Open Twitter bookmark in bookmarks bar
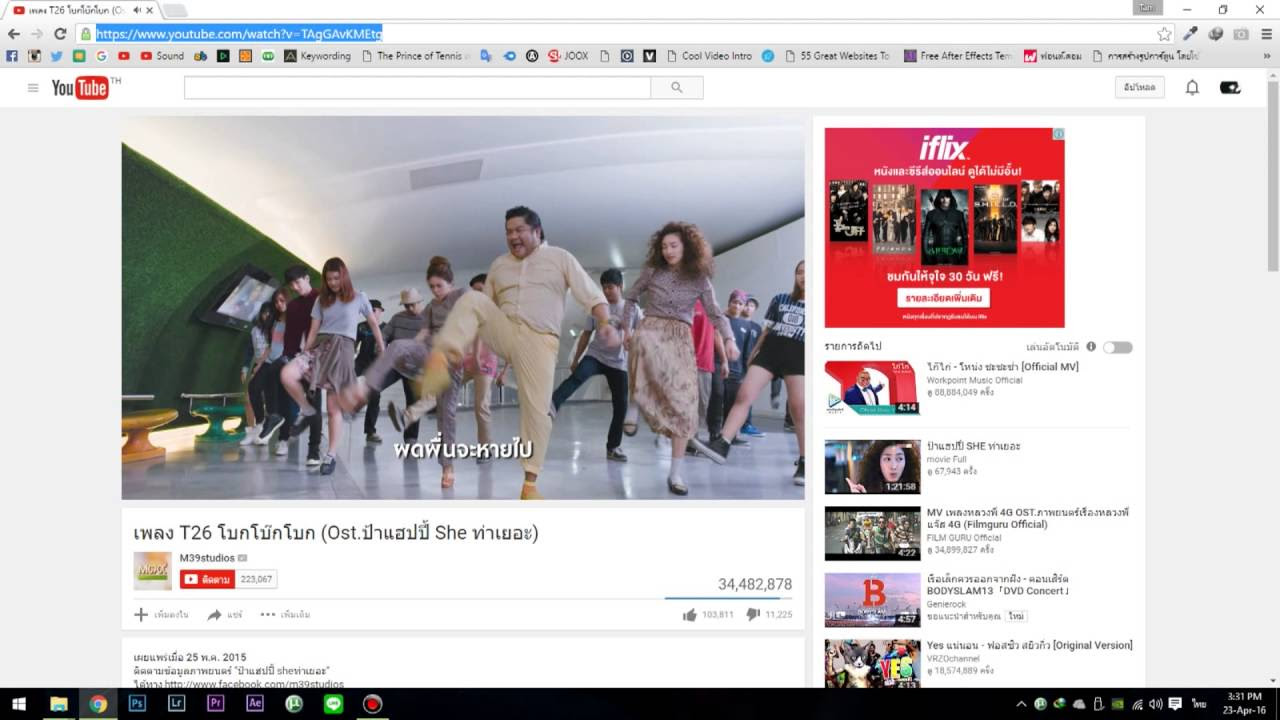The height and width of the screenshot is (720, 1280). tap(57, 56)
